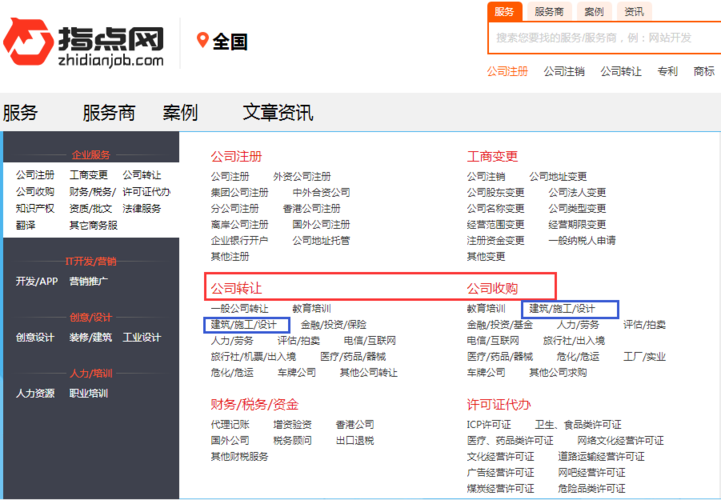Open 一般纳税人申请 link
This screenshot has height=500, width=721.
pyautogui.click(x=582, y=240)
